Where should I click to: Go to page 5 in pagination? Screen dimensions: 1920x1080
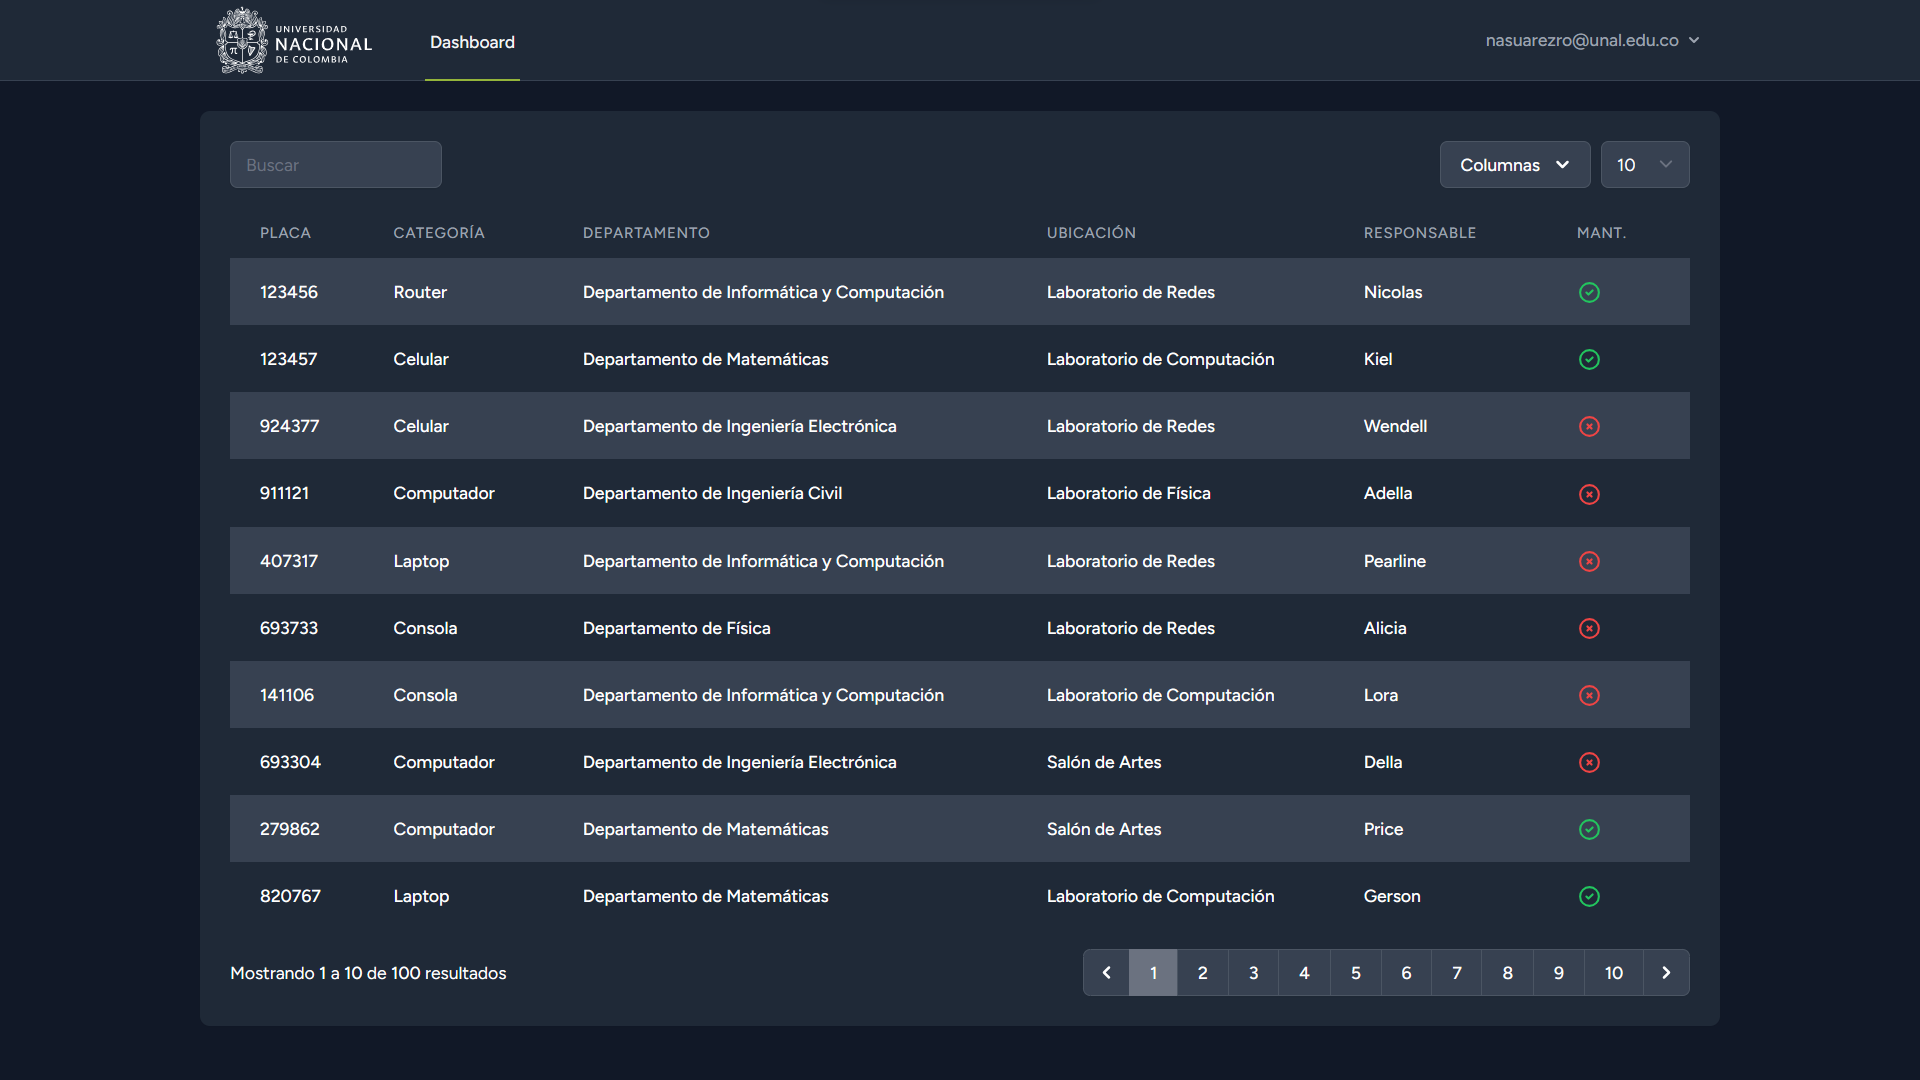click(1355, 972)
